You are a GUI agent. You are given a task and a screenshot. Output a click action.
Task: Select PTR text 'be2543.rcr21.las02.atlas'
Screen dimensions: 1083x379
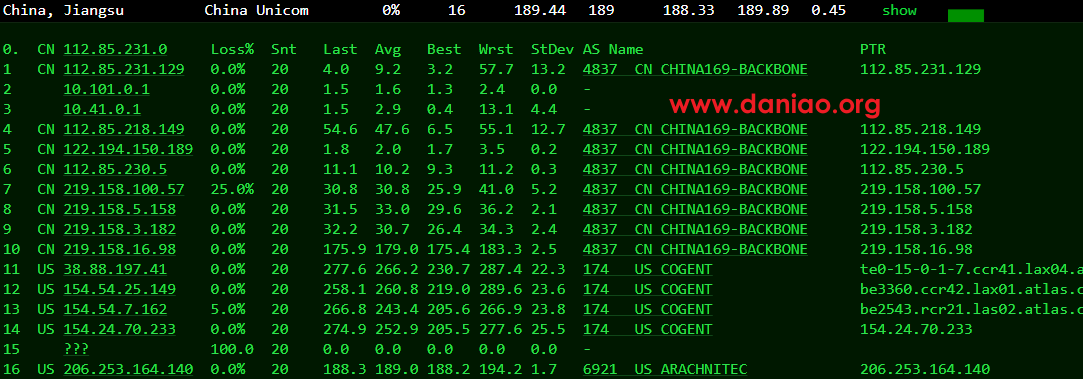964,310
